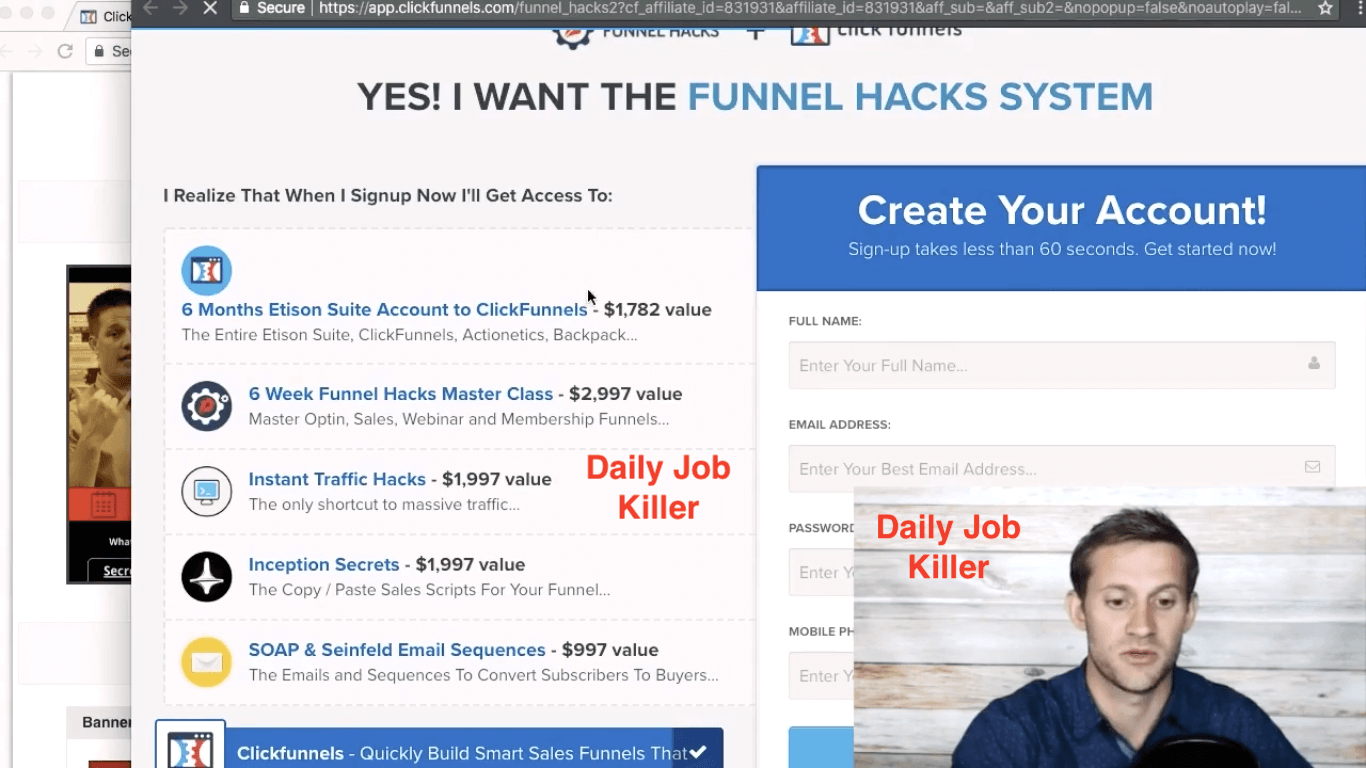Screen dimensions: 1366x768
Task: Click the Funnel Hacks Master Class gear icon
Action: click(207, 406)
